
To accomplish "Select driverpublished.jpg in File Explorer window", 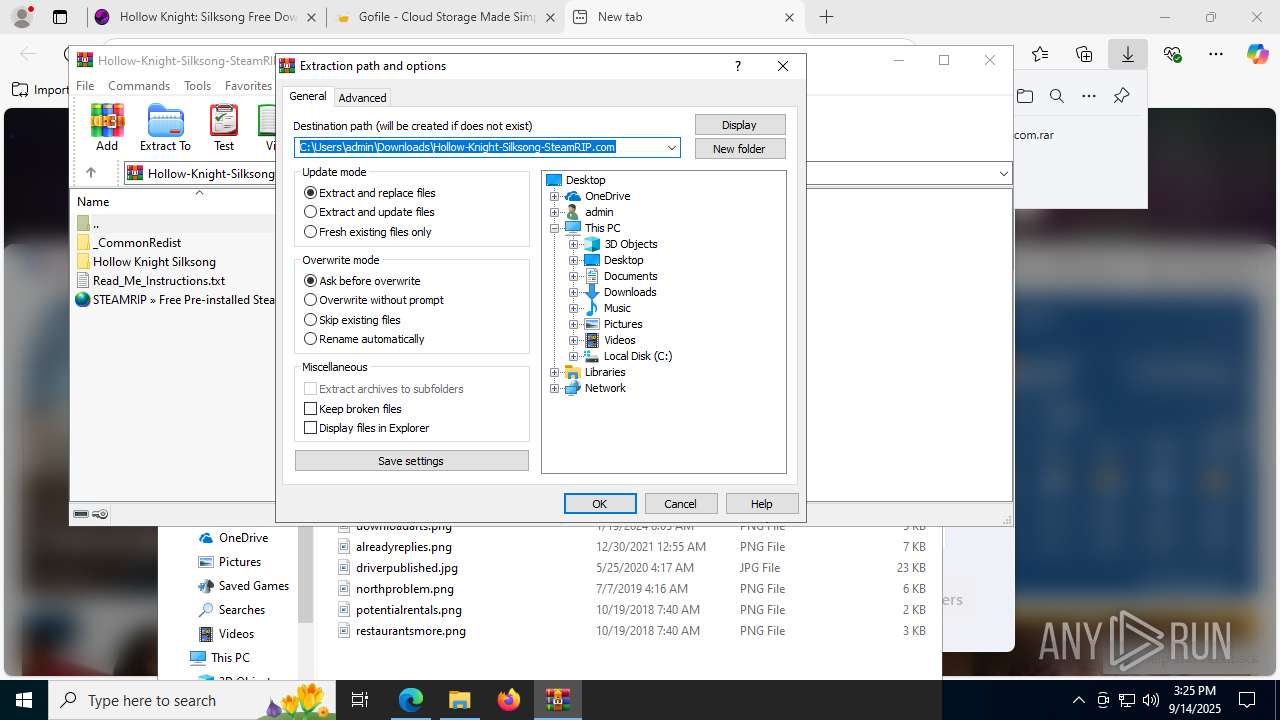I will point(407,568).
